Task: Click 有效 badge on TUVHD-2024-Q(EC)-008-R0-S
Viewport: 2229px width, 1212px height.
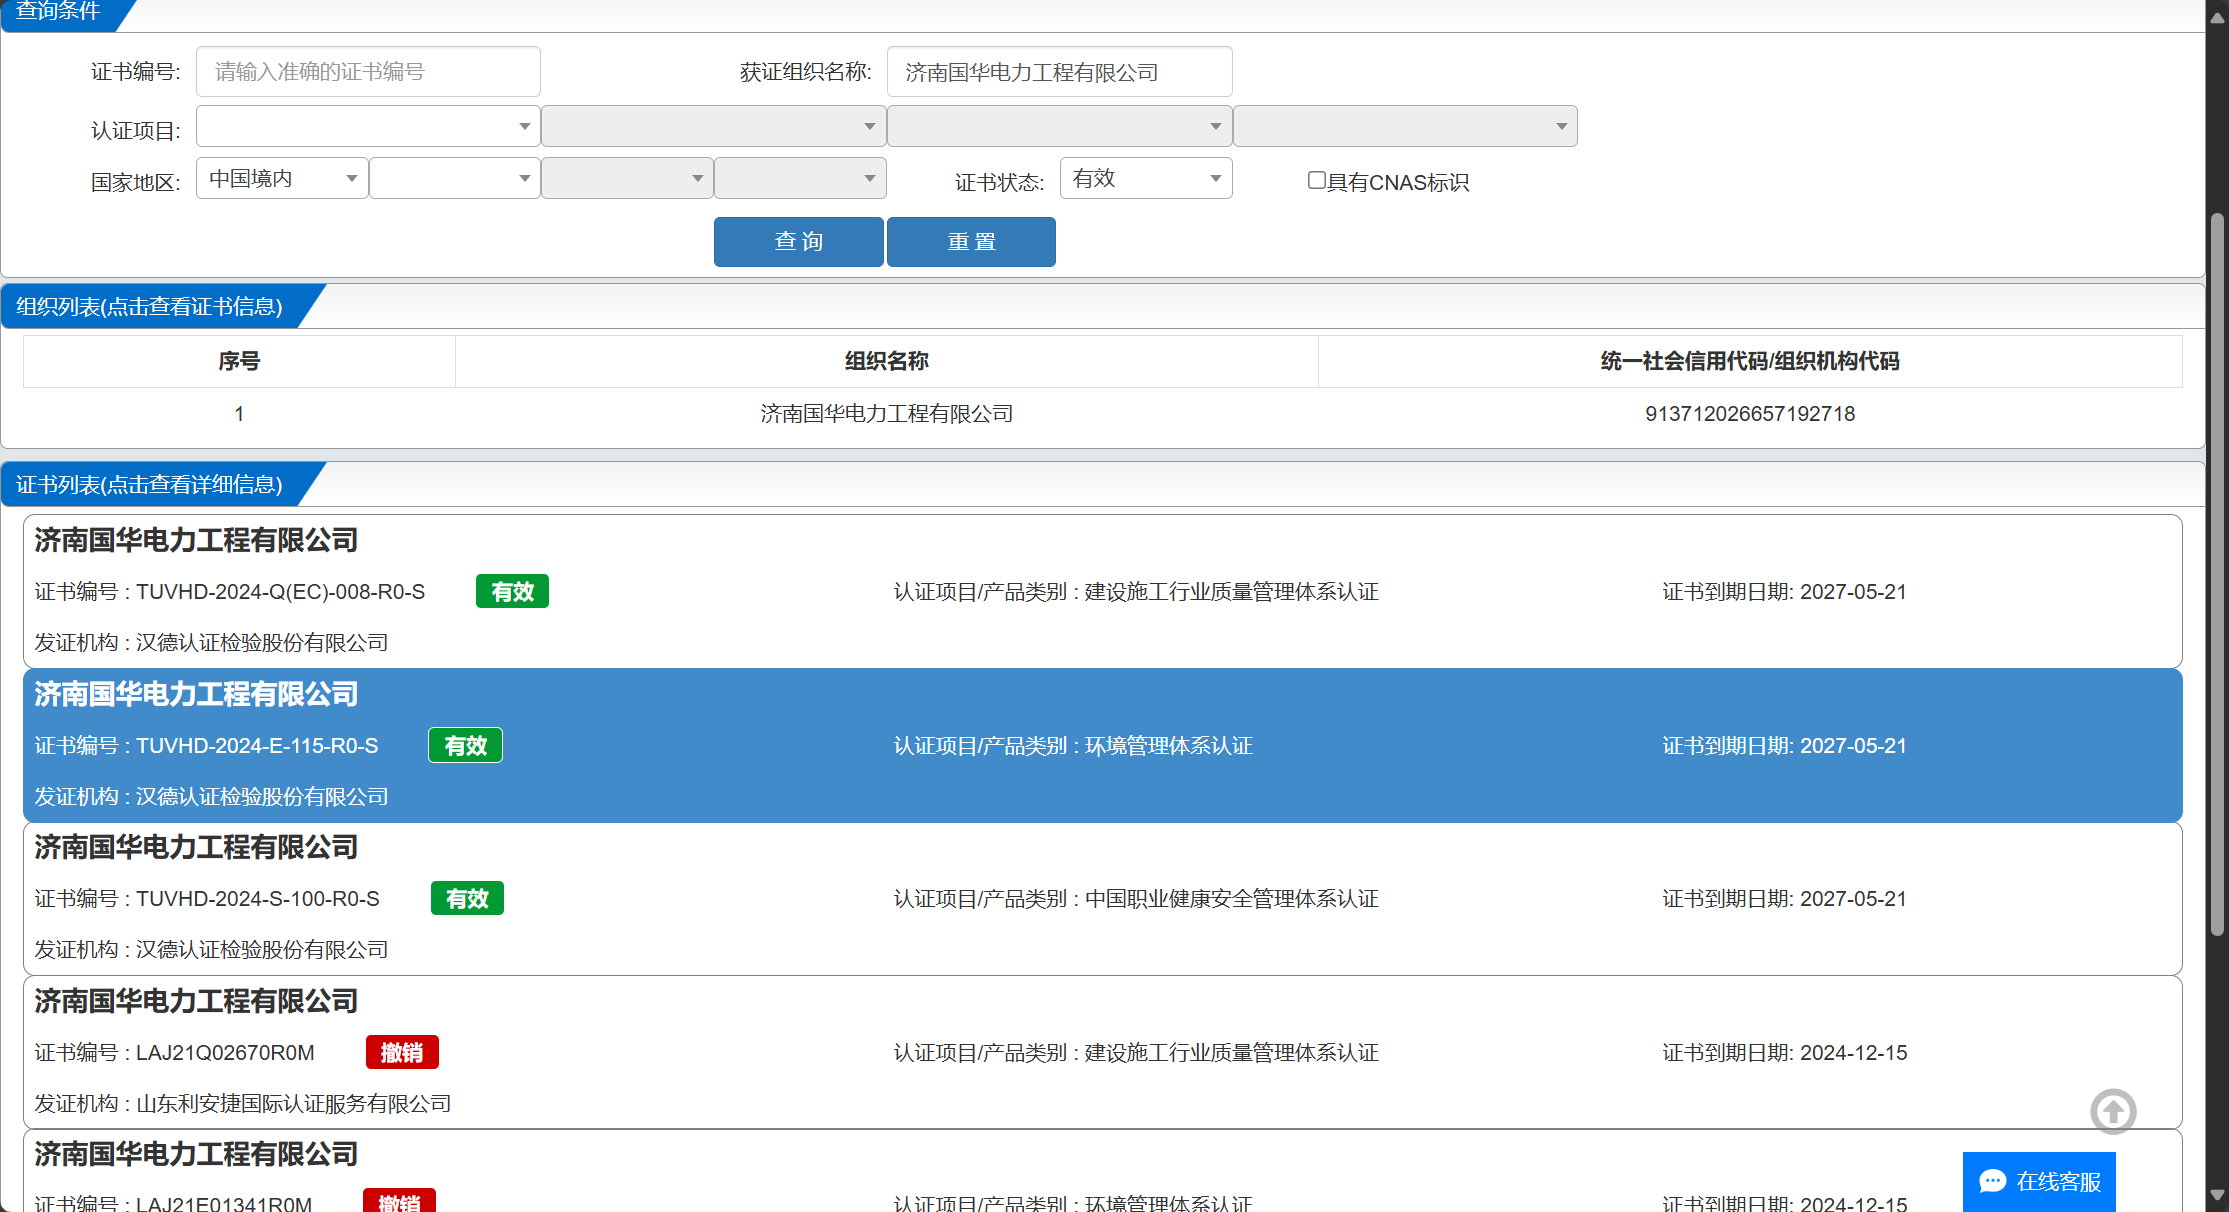Action: click(x=512, y=591)
